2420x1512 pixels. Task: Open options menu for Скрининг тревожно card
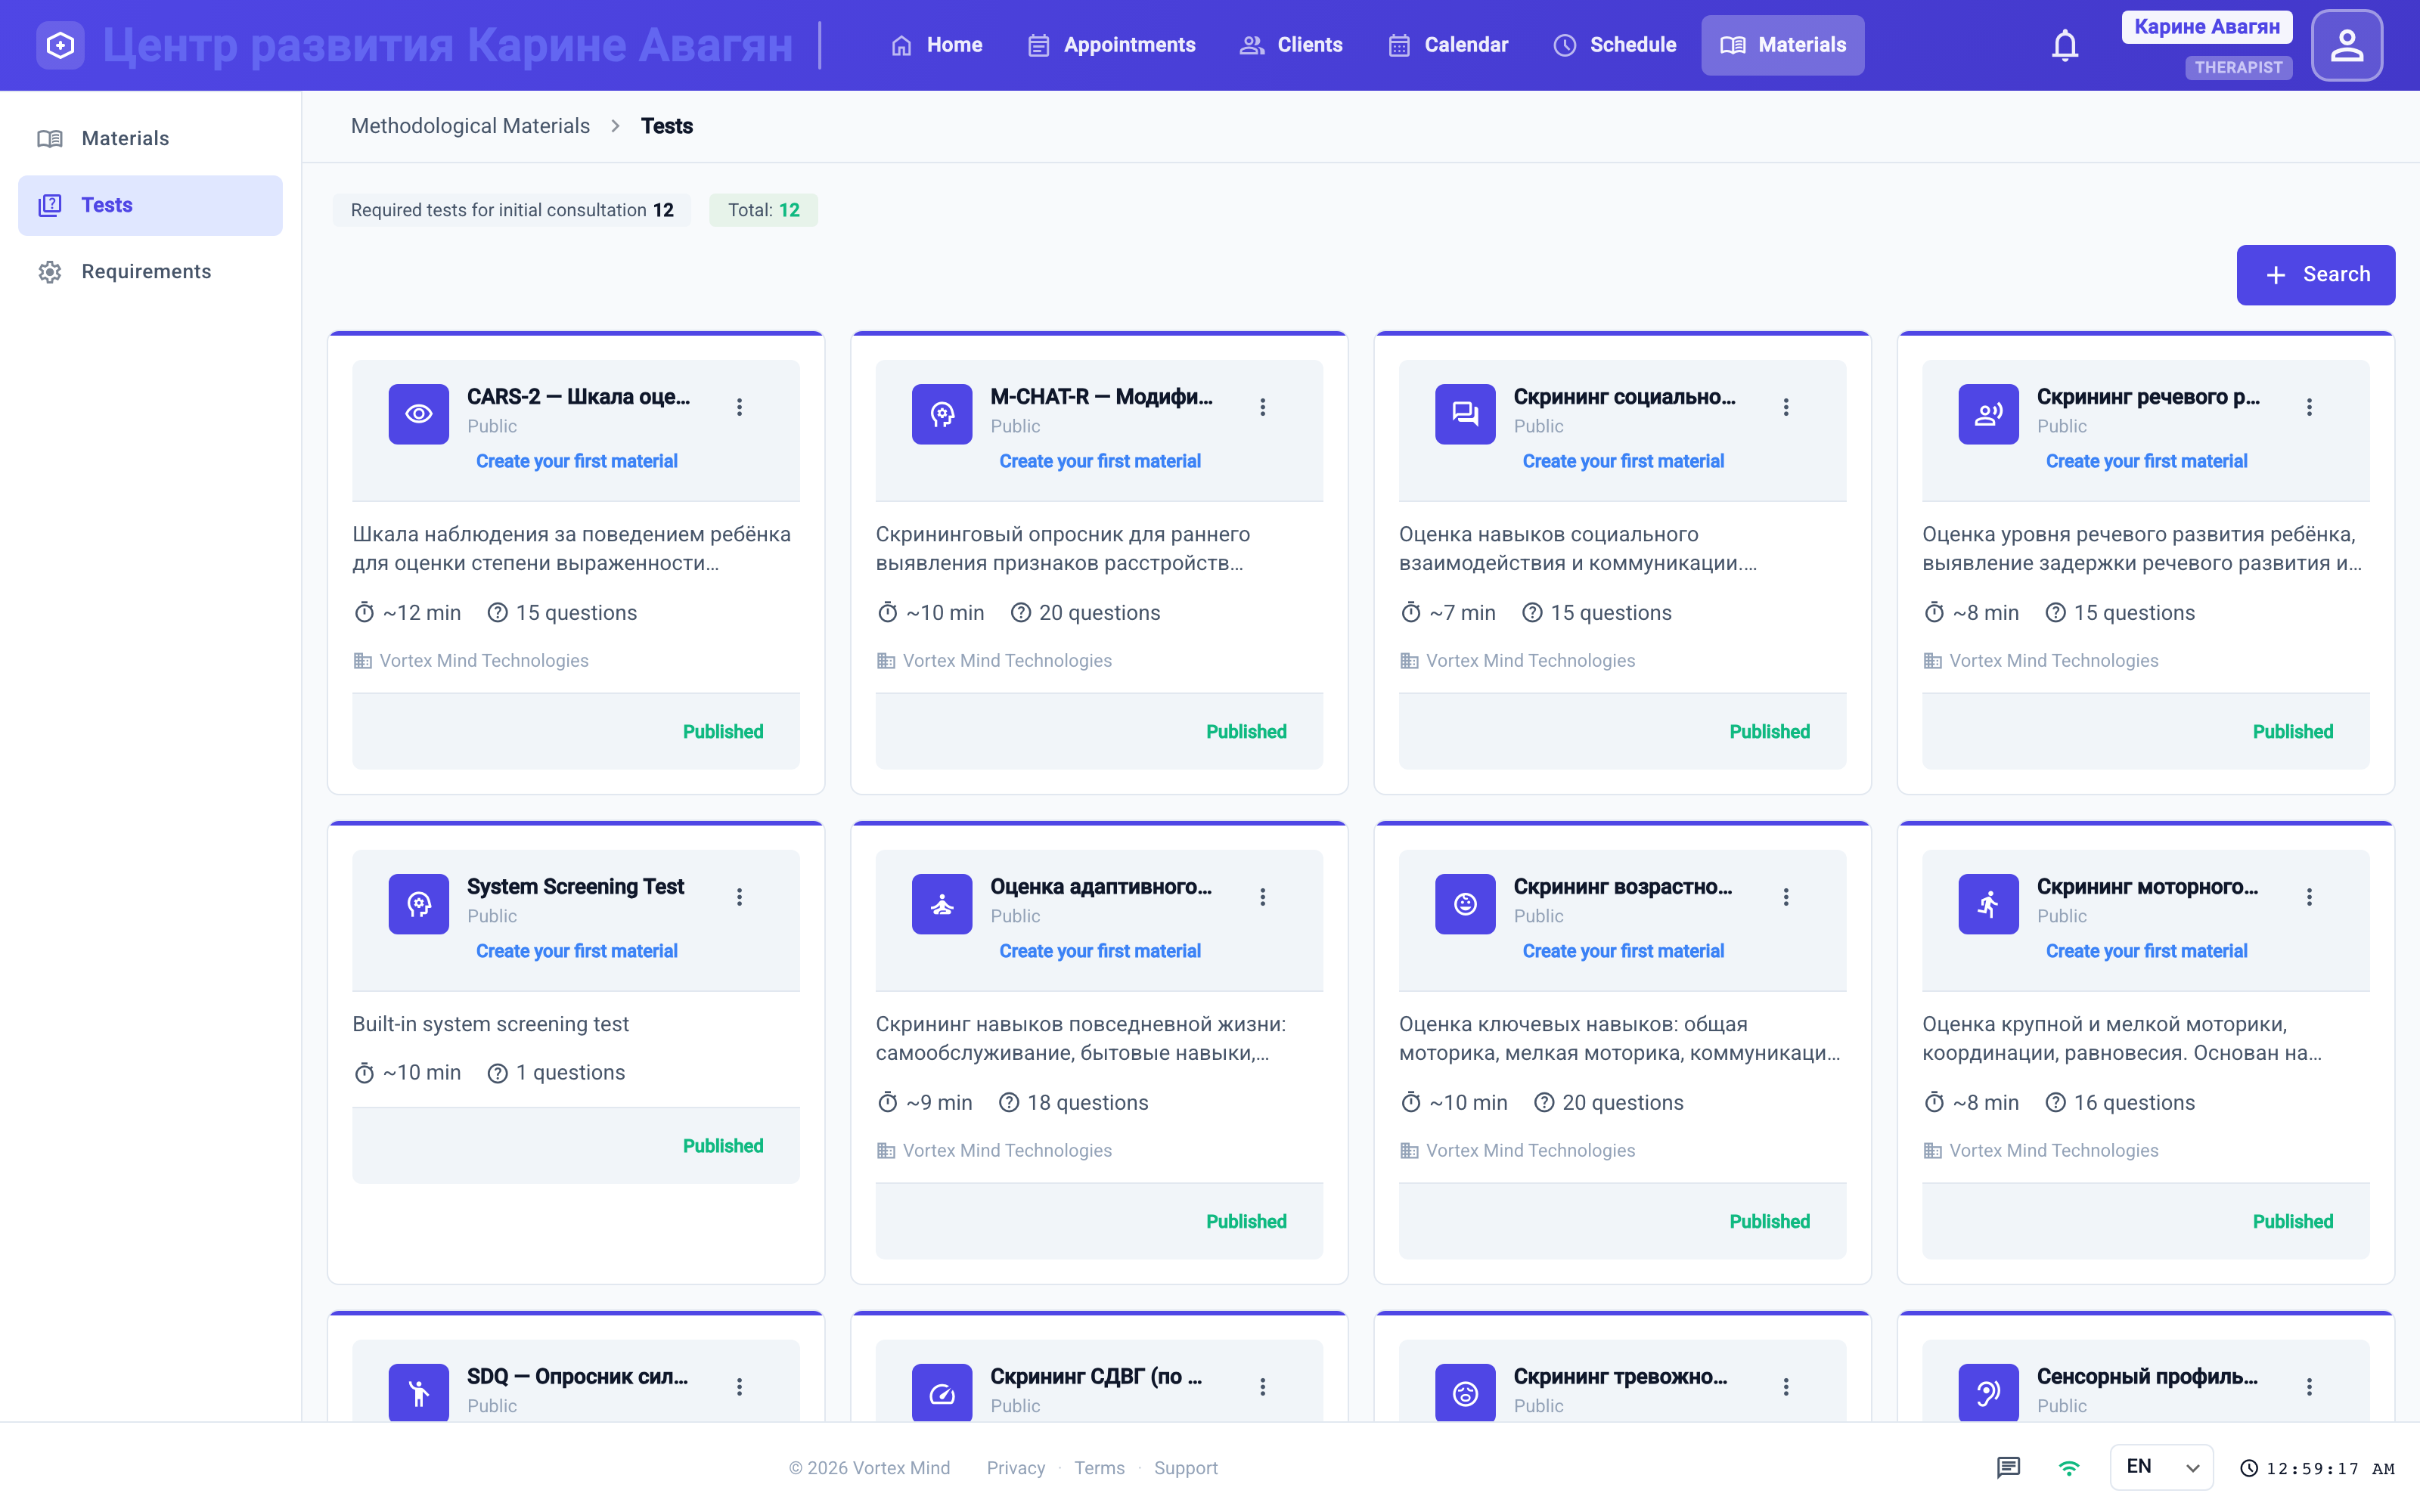coord(1785,1387)
